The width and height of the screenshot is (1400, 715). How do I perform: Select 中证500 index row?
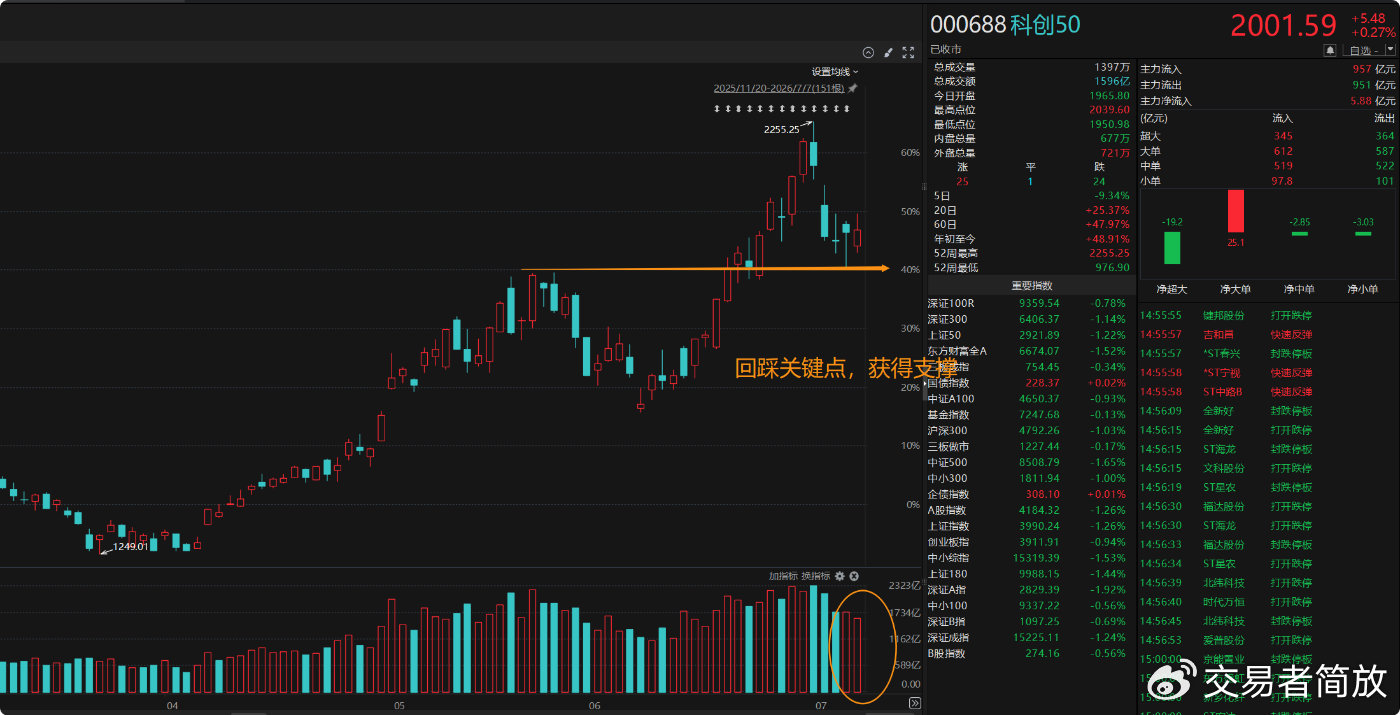(1030, 462)
